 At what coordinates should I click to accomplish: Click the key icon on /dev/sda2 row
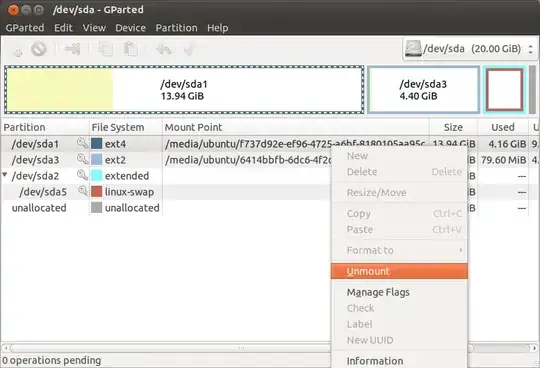82,175
